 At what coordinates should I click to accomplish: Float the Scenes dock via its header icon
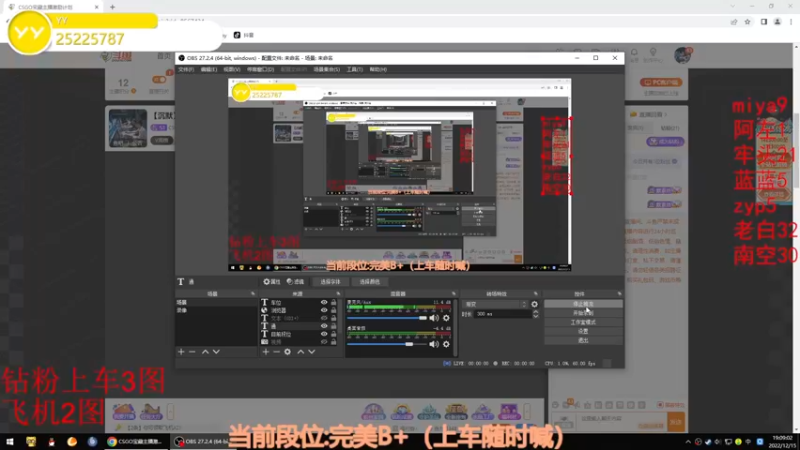[x=253, y=294]
